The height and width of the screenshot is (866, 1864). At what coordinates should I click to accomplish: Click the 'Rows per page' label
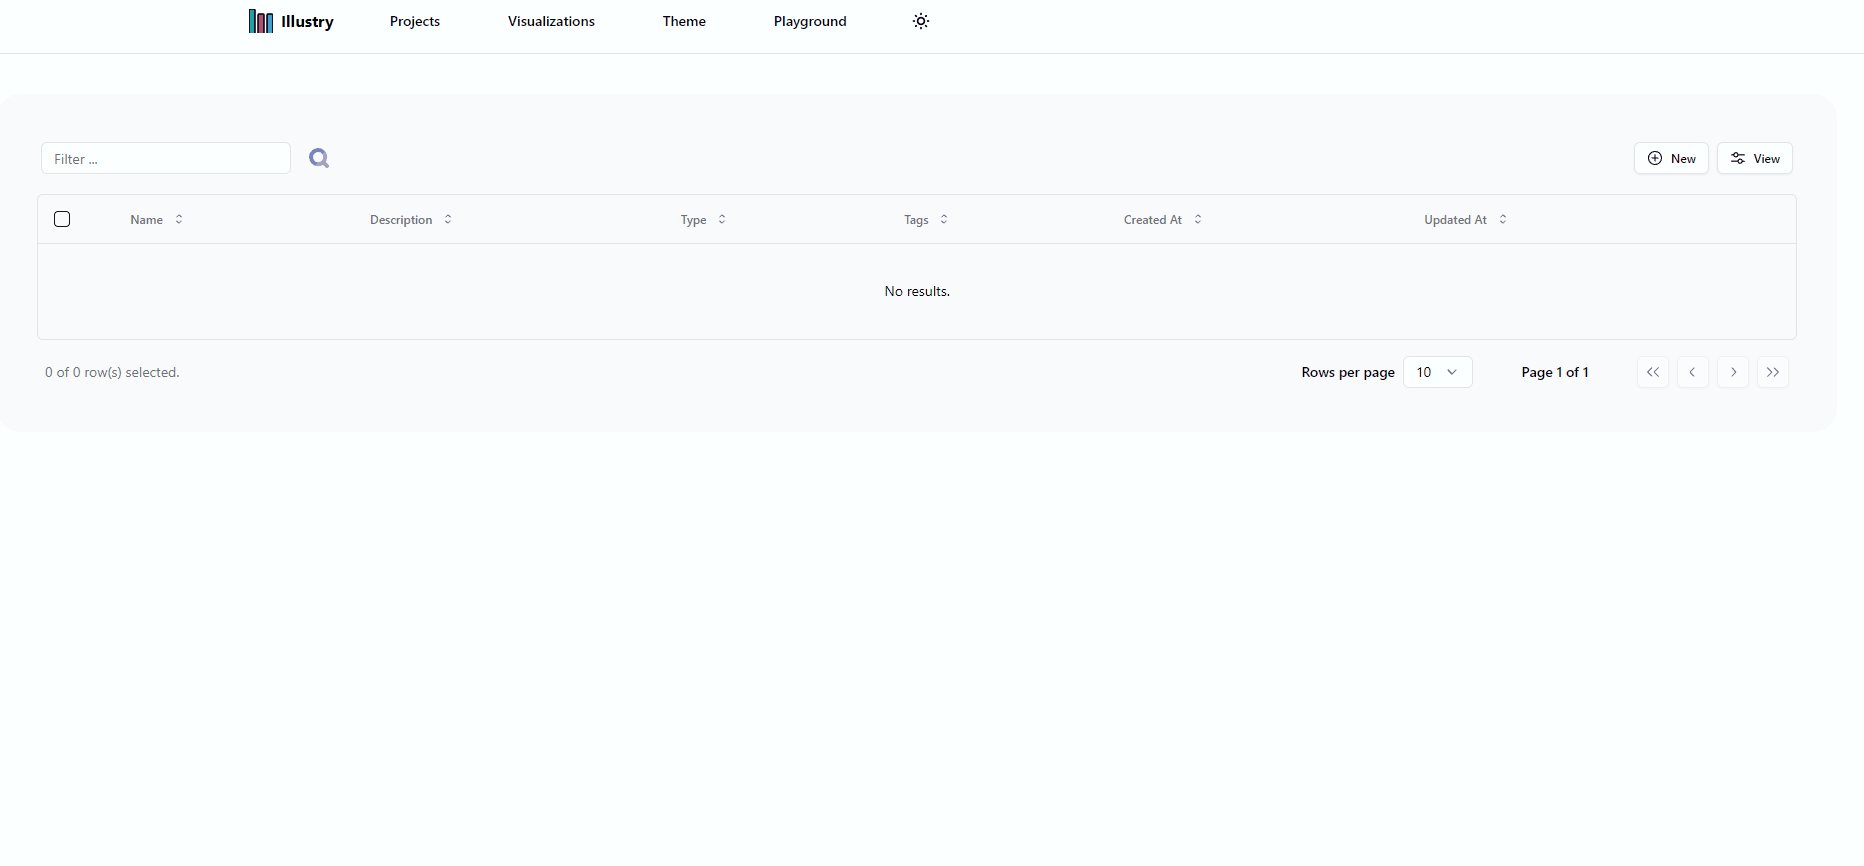1348,372
